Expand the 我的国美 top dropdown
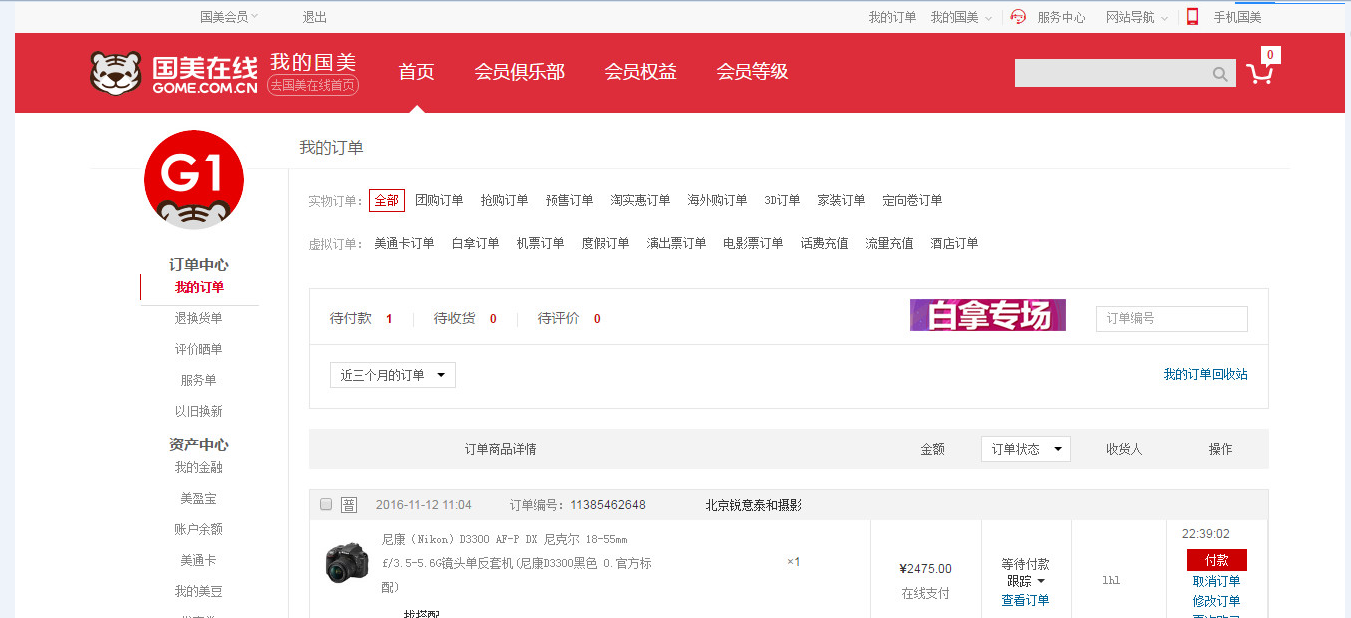 [x=961, y=17]
